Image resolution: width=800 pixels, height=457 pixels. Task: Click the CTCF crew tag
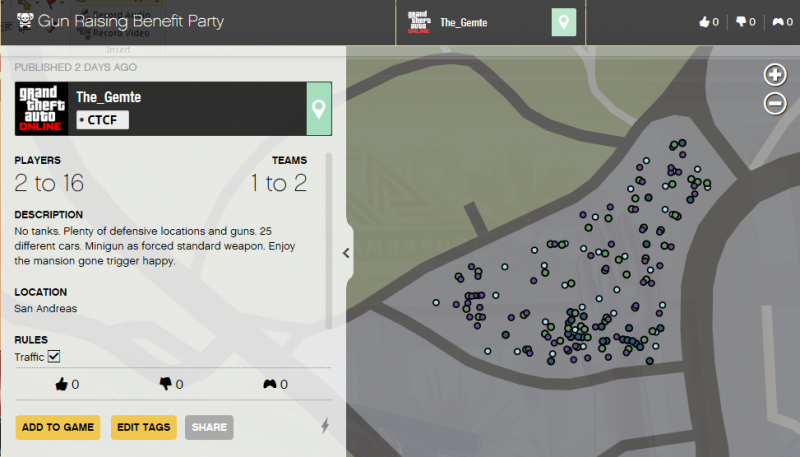coord(103,120)
